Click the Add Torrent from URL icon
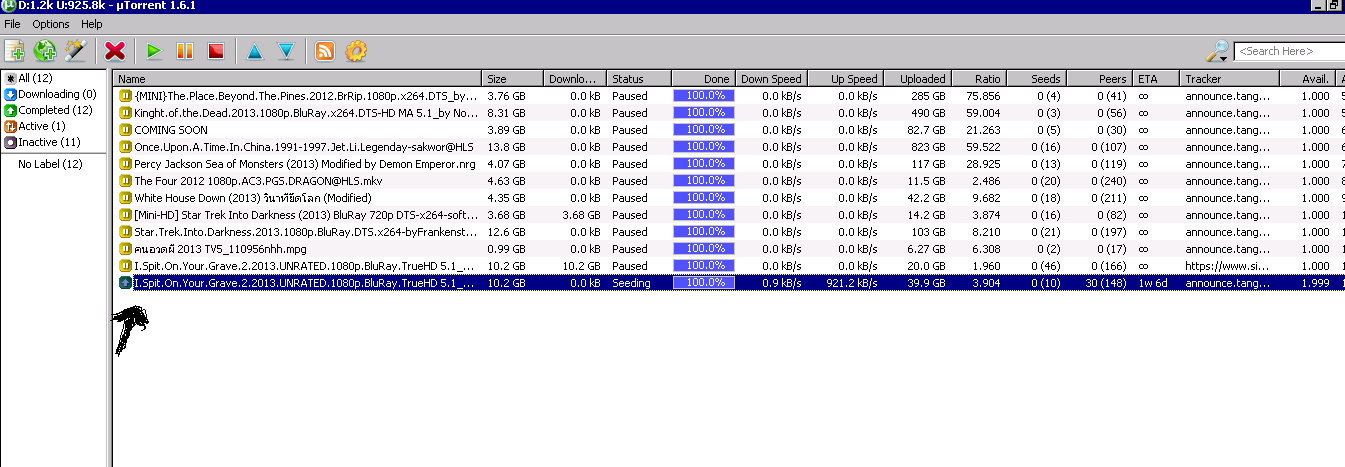This screenshot has width=1345, height=467. (45, 50)
